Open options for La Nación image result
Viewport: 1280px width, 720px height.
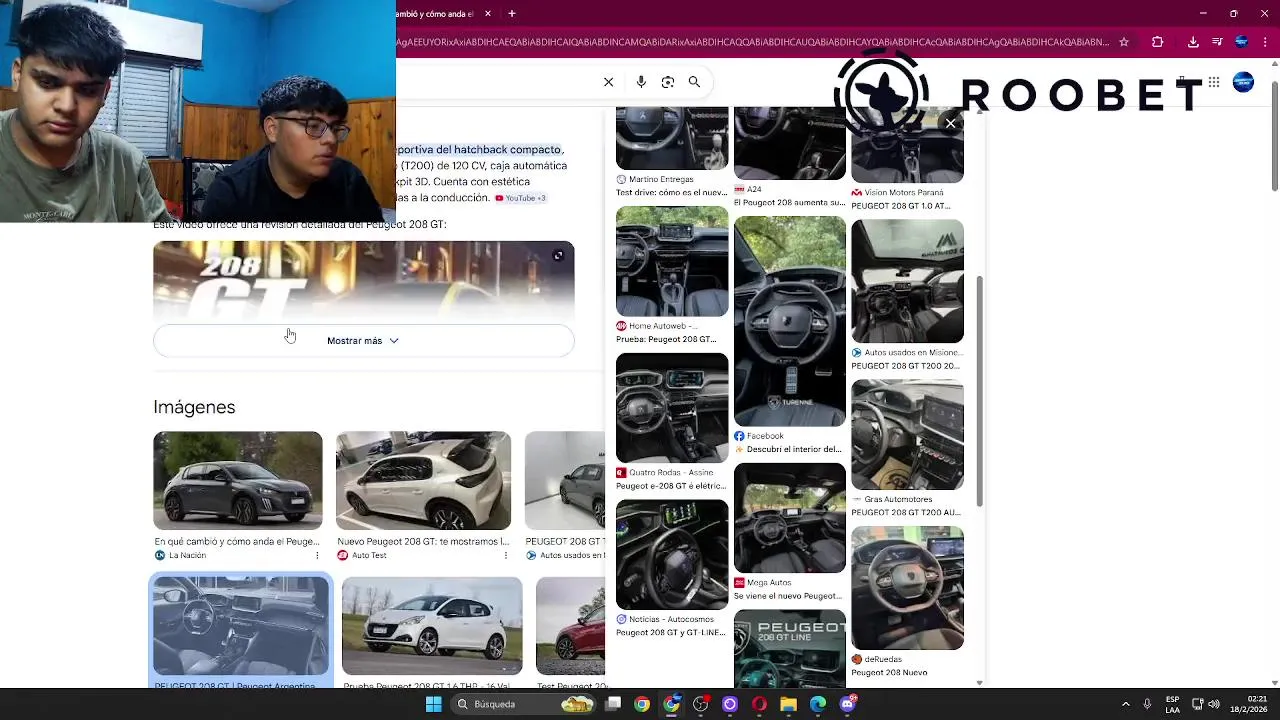(317, 555)
